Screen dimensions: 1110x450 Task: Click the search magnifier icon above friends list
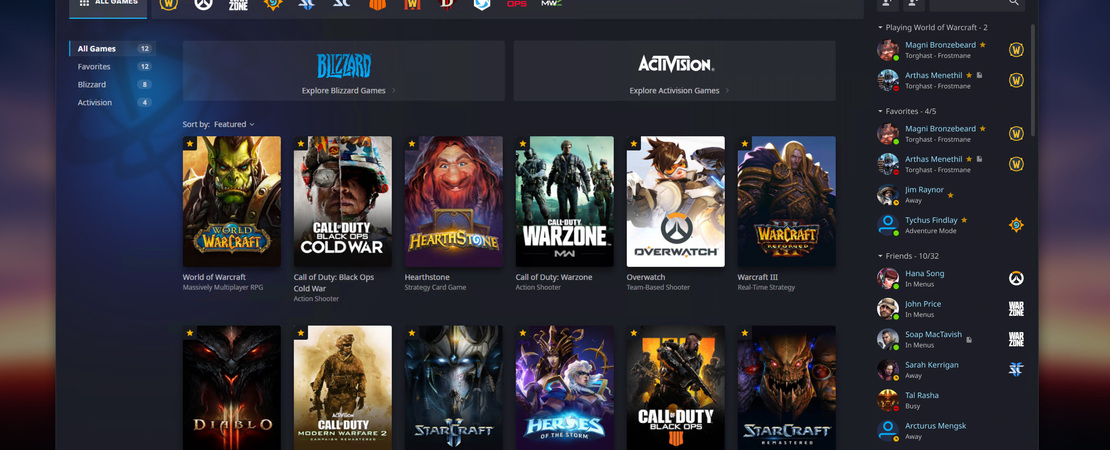click(x=1014, y=2)
